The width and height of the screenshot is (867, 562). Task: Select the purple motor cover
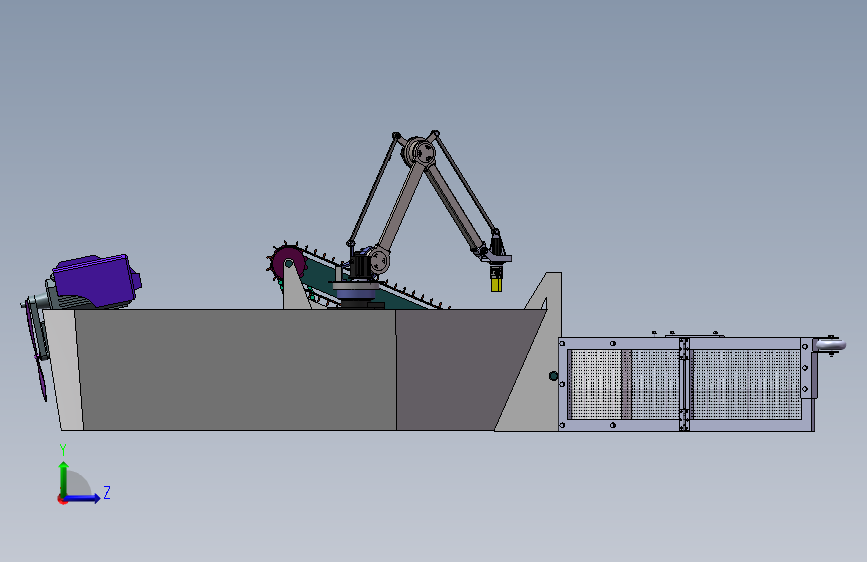coord(95,280)
